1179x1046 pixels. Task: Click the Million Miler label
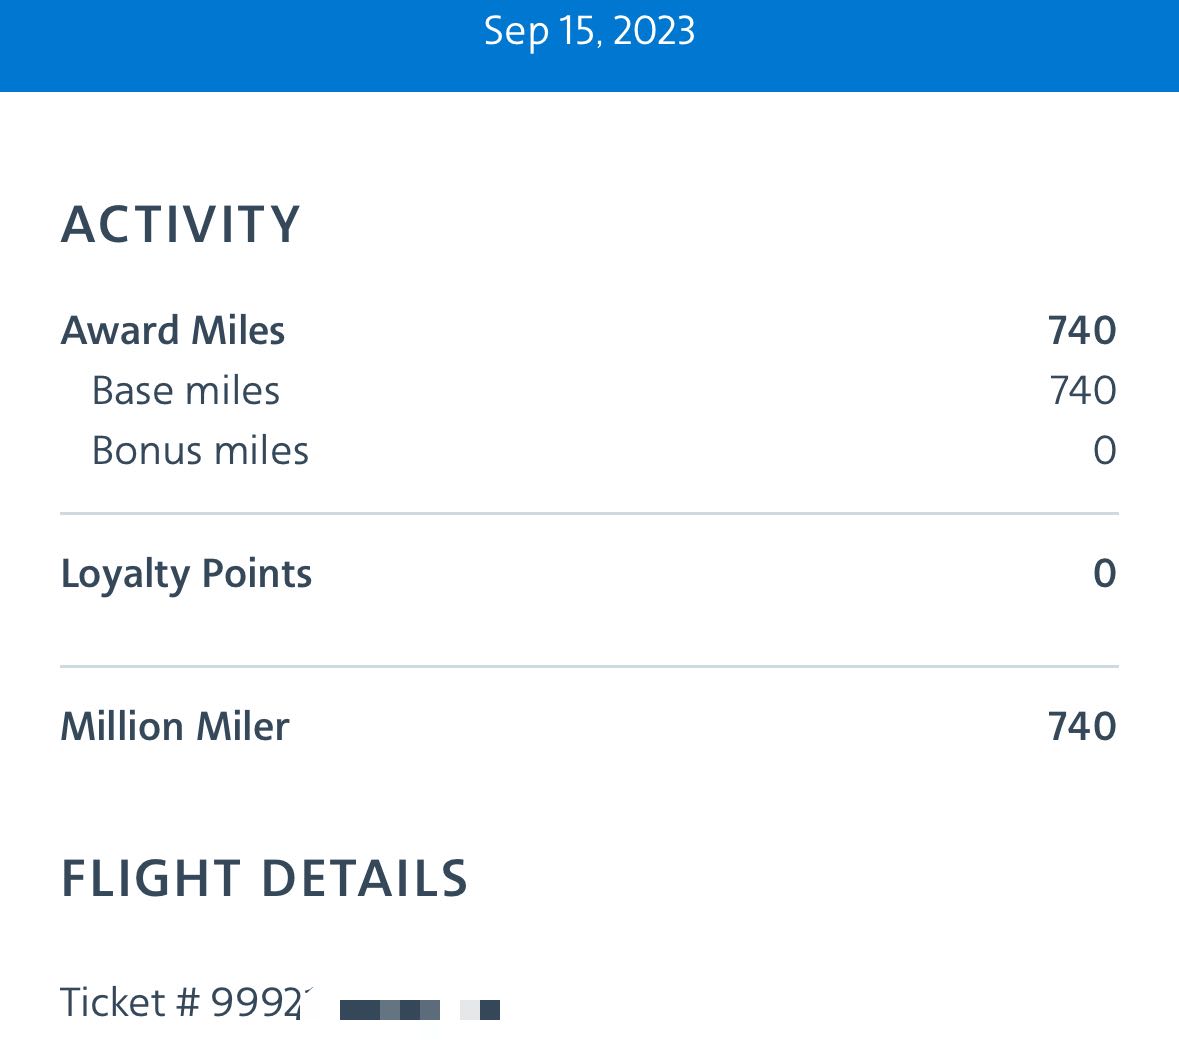(175, 727)
